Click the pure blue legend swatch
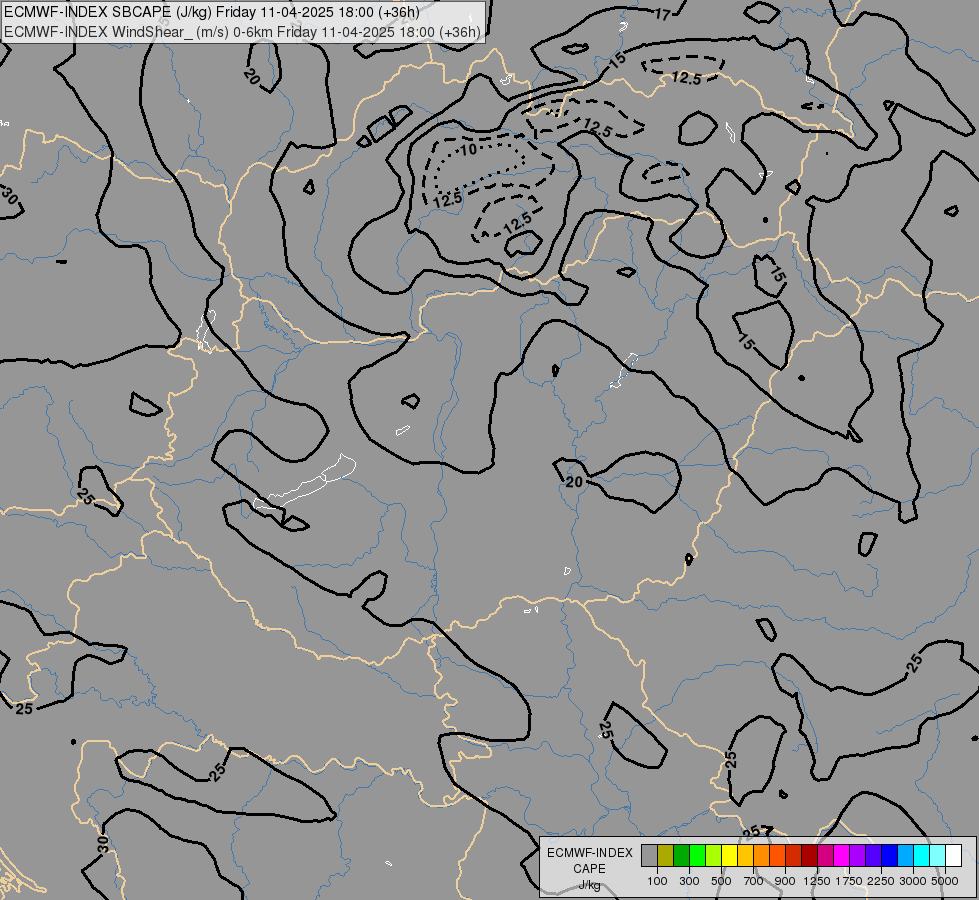Screen dimensions: 979x900 [x=889, y=855]
